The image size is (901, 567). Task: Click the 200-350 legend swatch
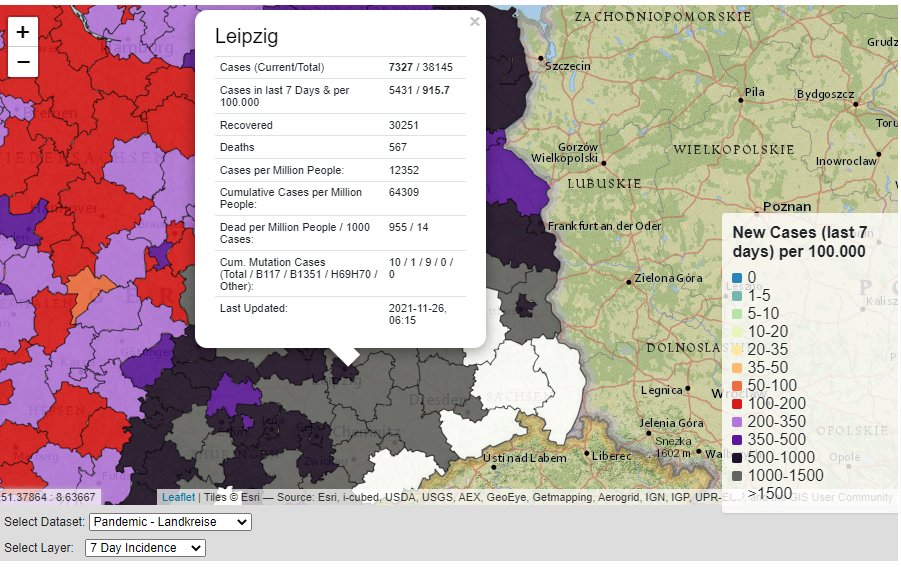point(737,422)
